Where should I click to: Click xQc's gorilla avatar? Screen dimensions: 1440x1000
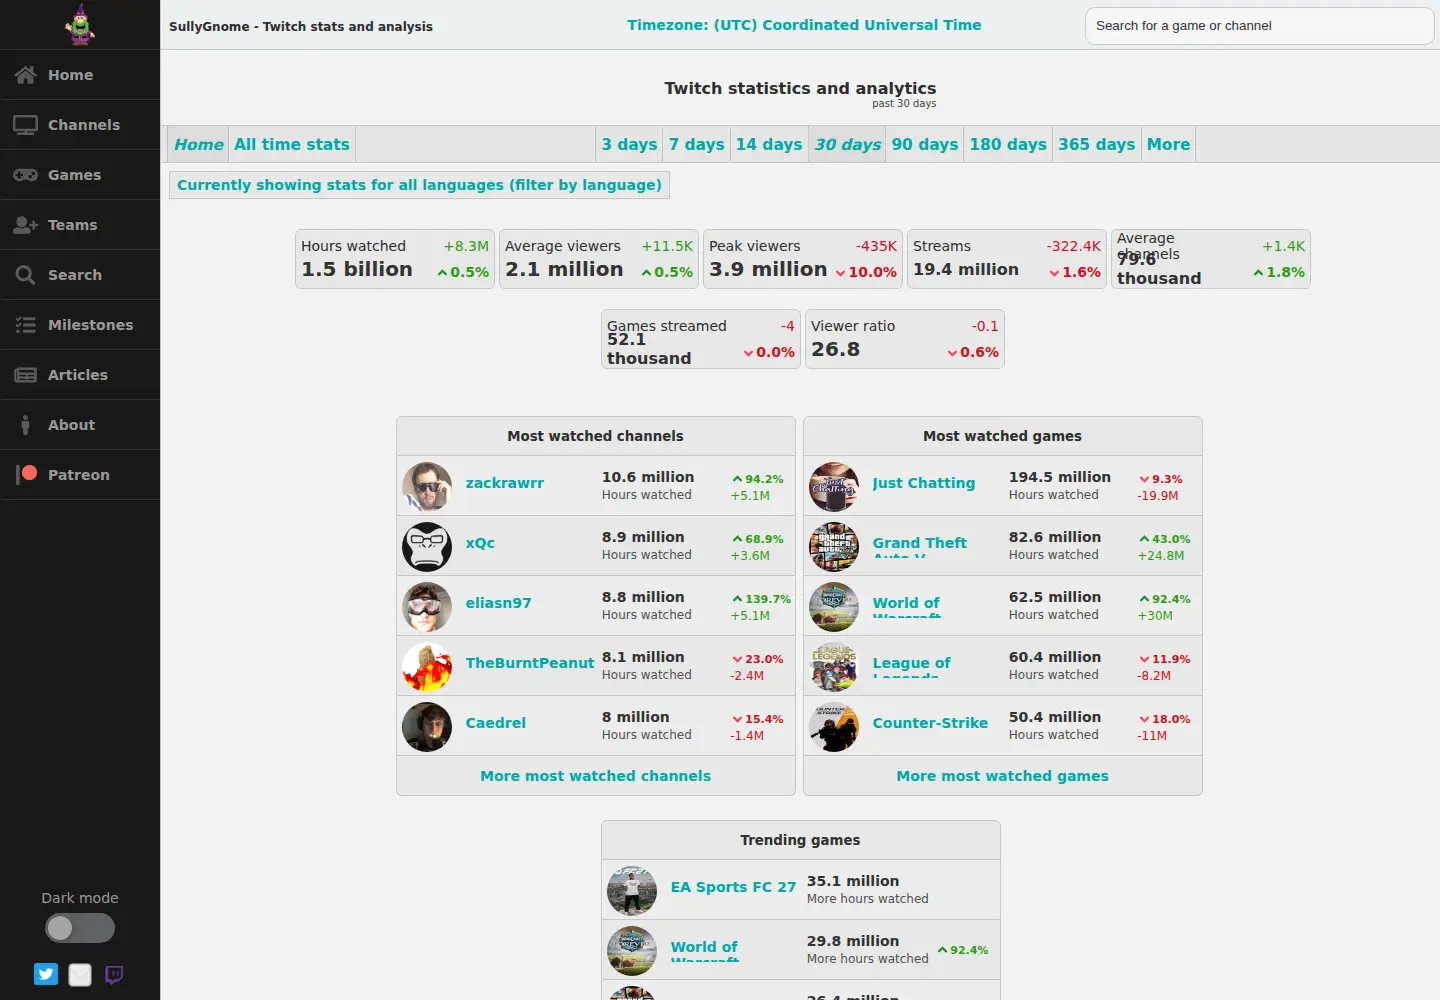pyautogui.click(x=427, y=547)
